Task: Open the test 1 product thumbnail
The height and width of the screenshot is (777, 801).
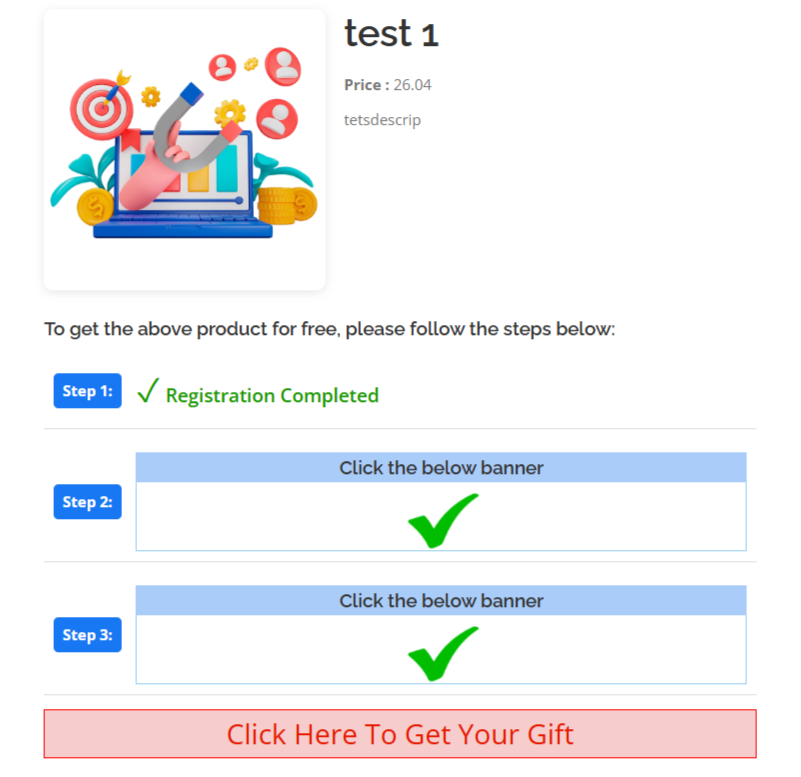Action: [x=185, y=150]
